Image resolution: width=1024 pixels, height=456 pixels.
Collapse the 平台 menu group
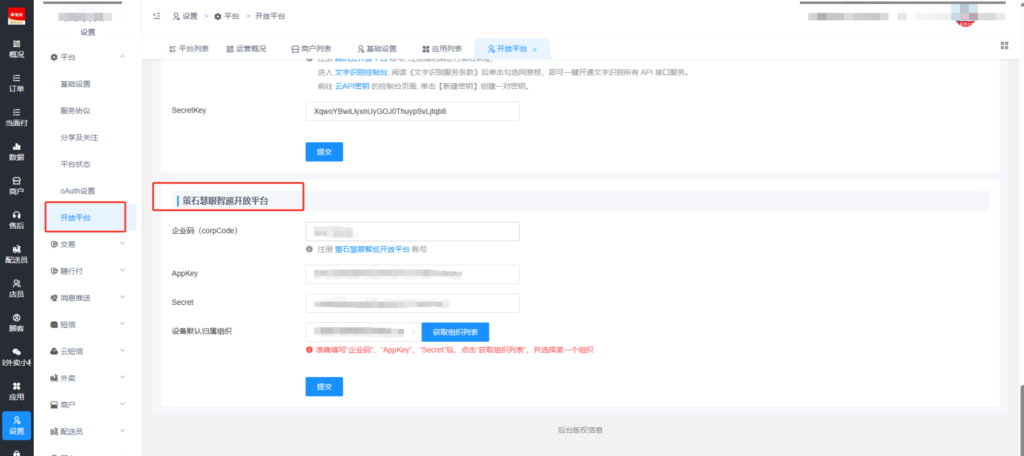click(123, 57)
